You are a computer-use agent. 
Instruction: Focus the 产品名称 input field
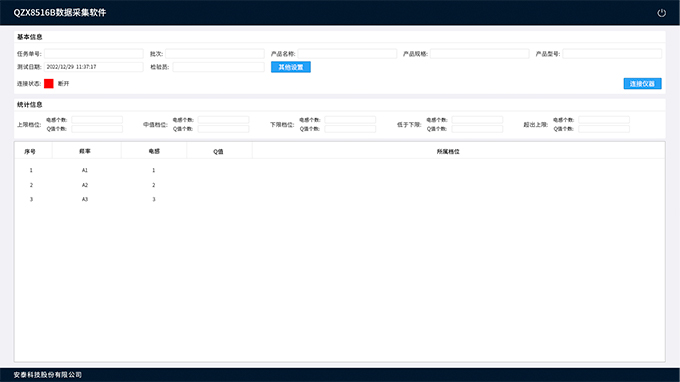[347, 54]
